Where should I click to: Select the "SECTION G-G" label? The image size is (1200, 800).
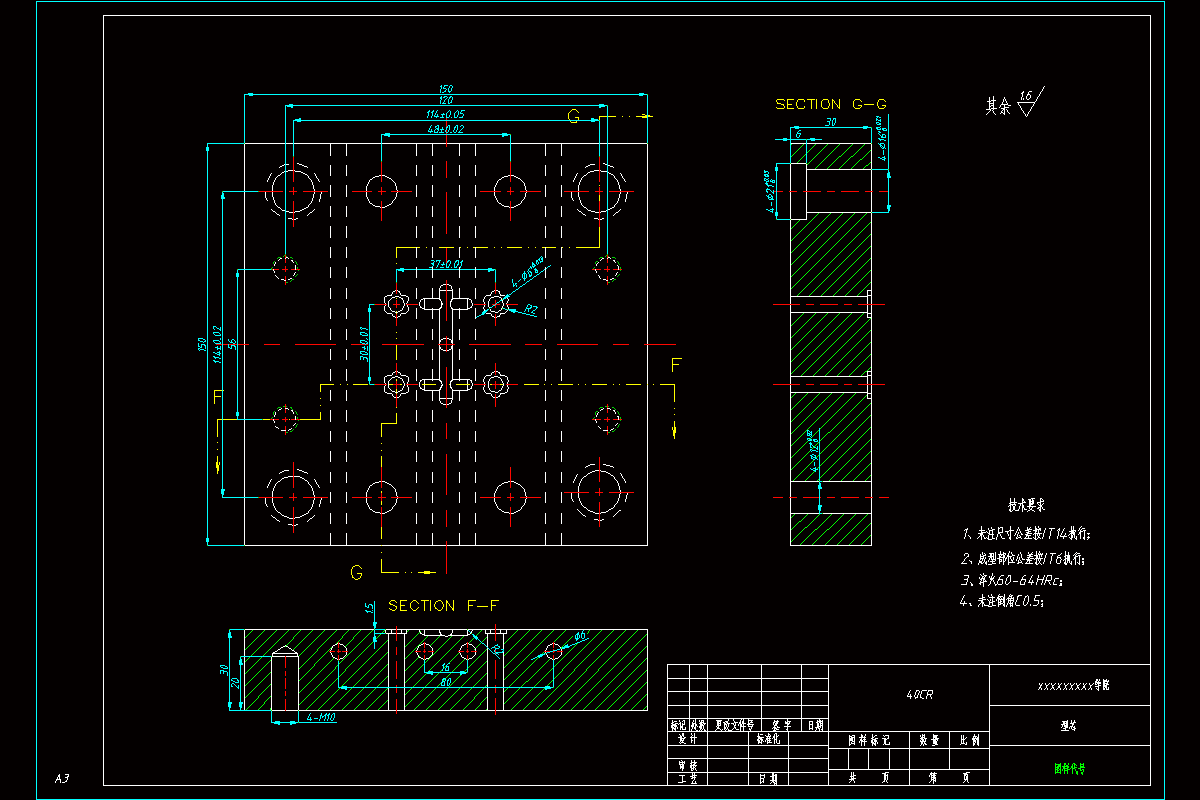tap(831, 104)
